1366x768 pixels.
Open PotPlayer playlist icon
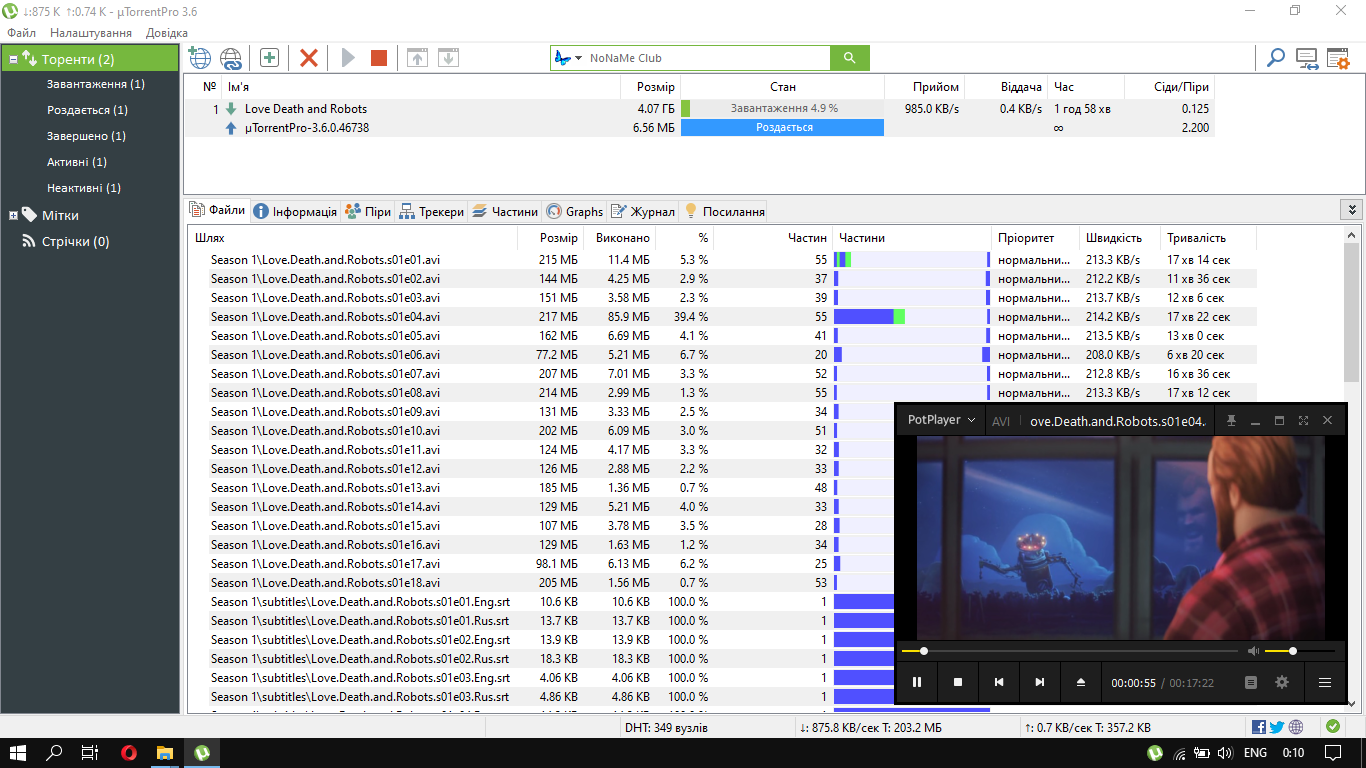pyautogui.click(x=1251, y=682)
